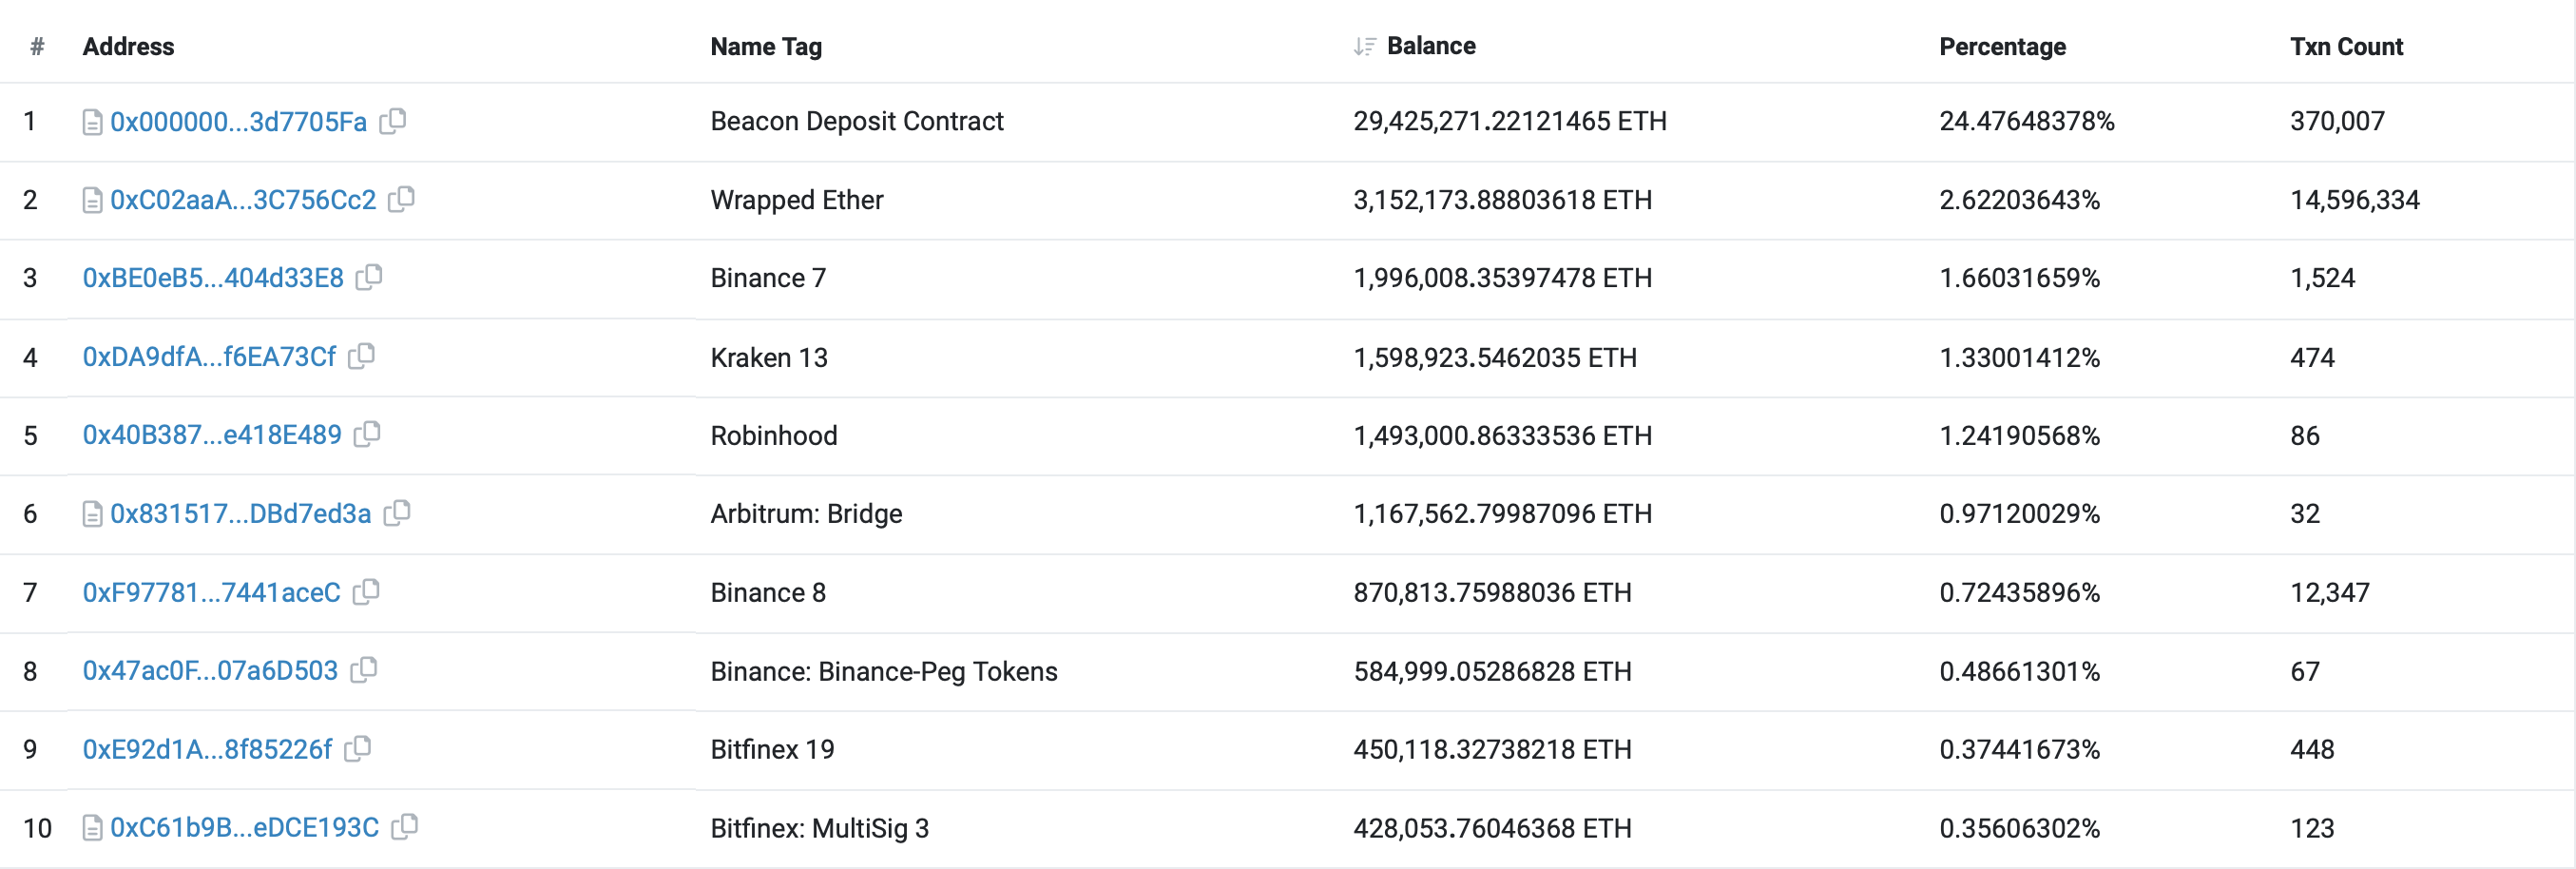Copy the Robinhood address

pos(368,434)
